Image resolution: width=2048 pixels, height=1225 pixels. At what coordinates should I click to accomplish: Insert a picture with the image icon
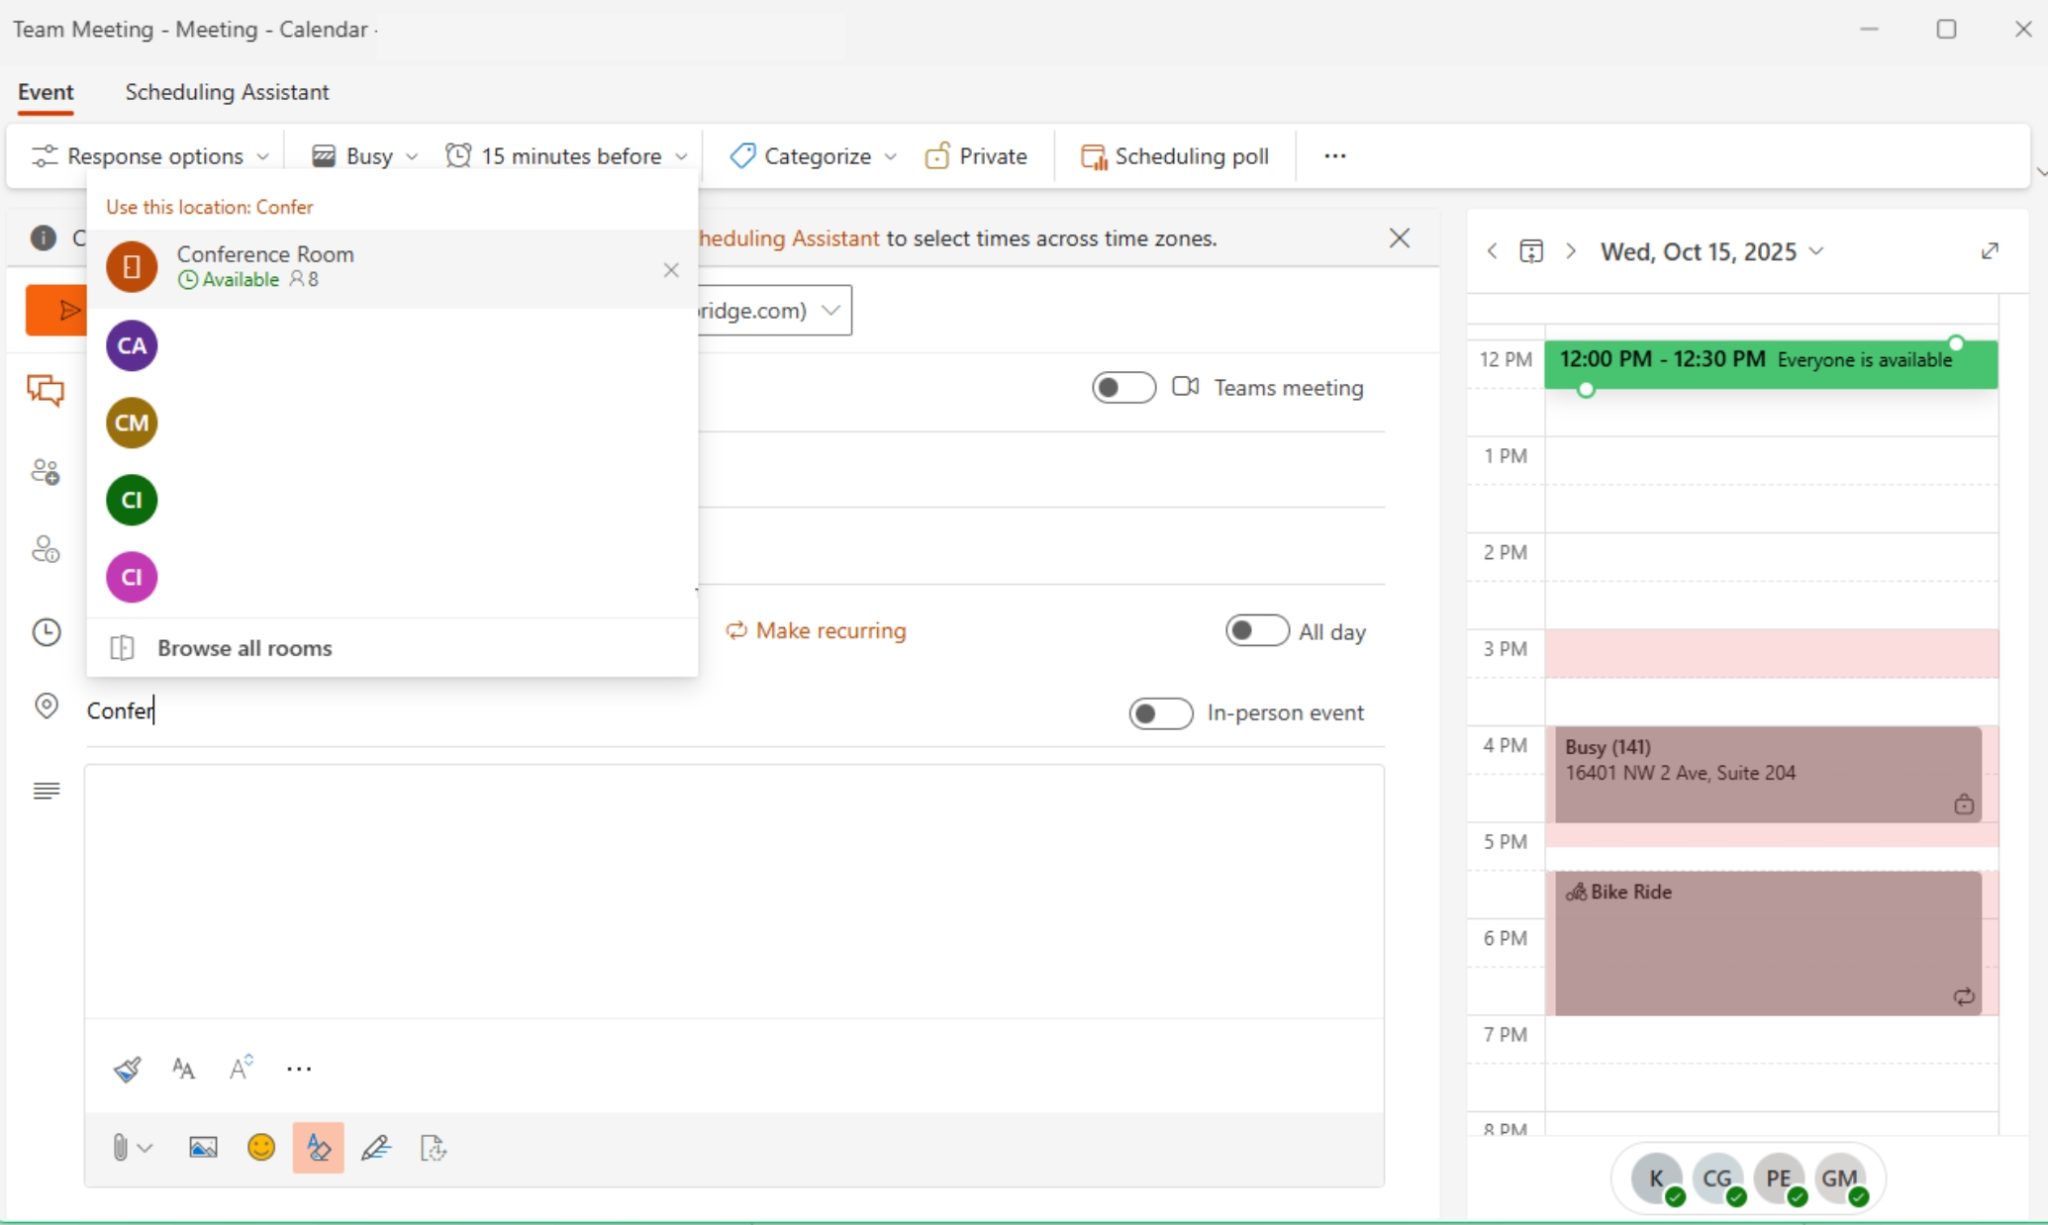click(203, 1148)
